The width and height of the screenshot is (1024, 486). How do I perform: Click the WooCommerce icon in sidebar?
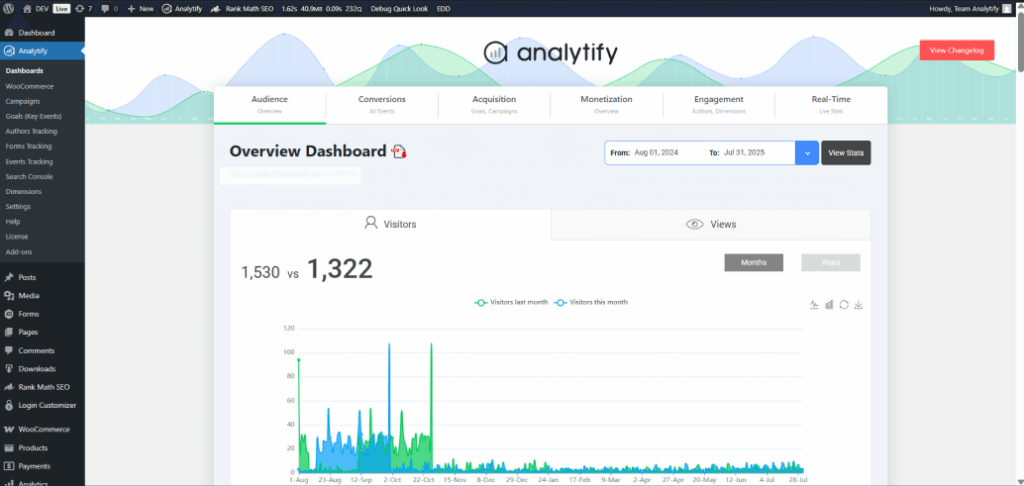(x=9, y=429)
